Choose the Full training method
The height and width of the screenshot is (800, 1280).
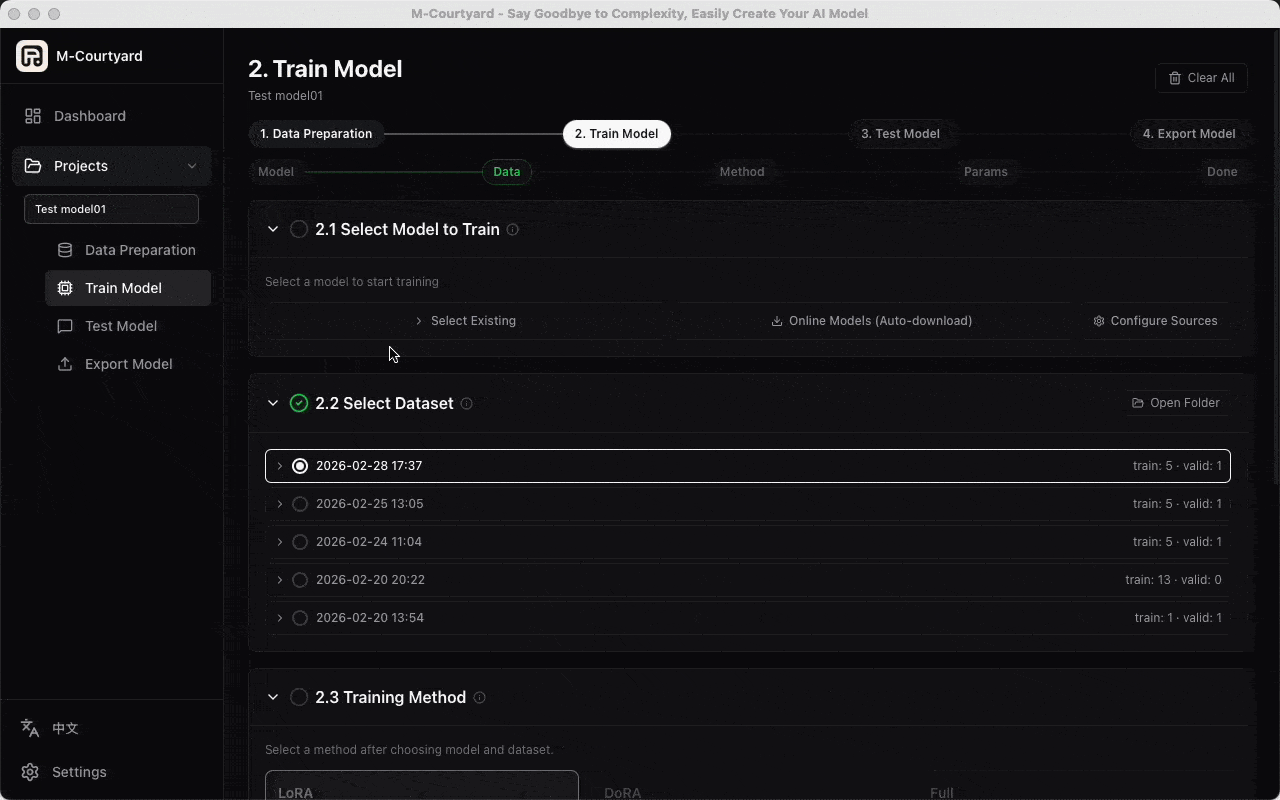tap(1074, 786)
